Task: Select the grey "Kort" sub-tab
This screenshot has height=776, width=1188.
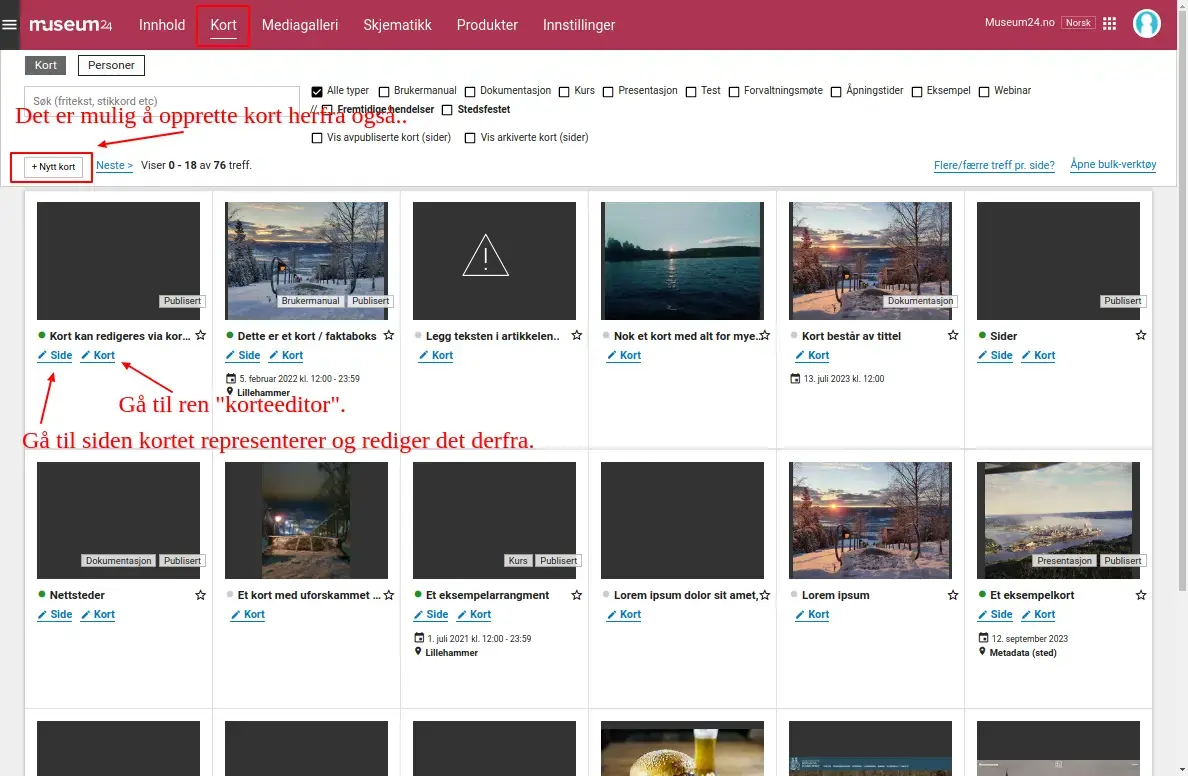Action: coord(45,65)
